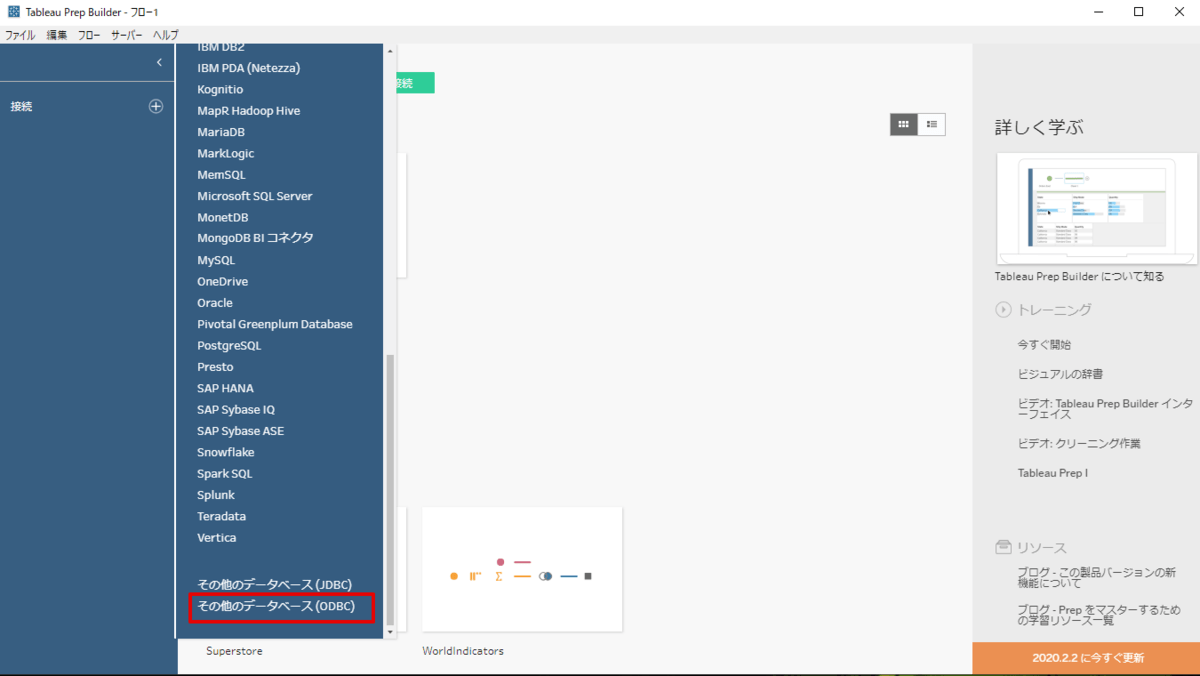Screen dimensions: 1200x676
Task: Click the リソース section heading
Action: [1042, 548]
